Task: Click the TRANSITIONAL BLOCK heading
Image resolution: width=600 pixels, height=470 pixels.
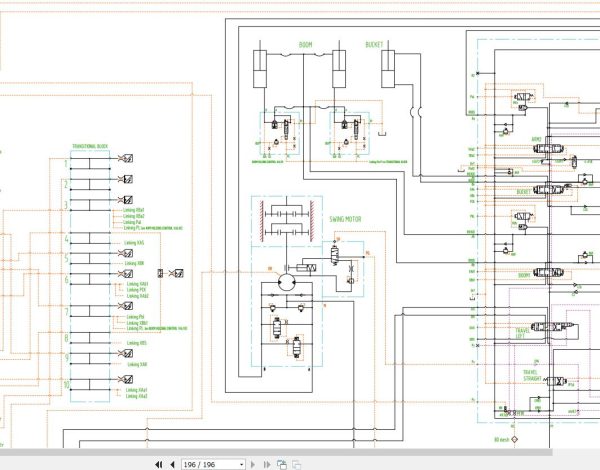Action: 90,146
